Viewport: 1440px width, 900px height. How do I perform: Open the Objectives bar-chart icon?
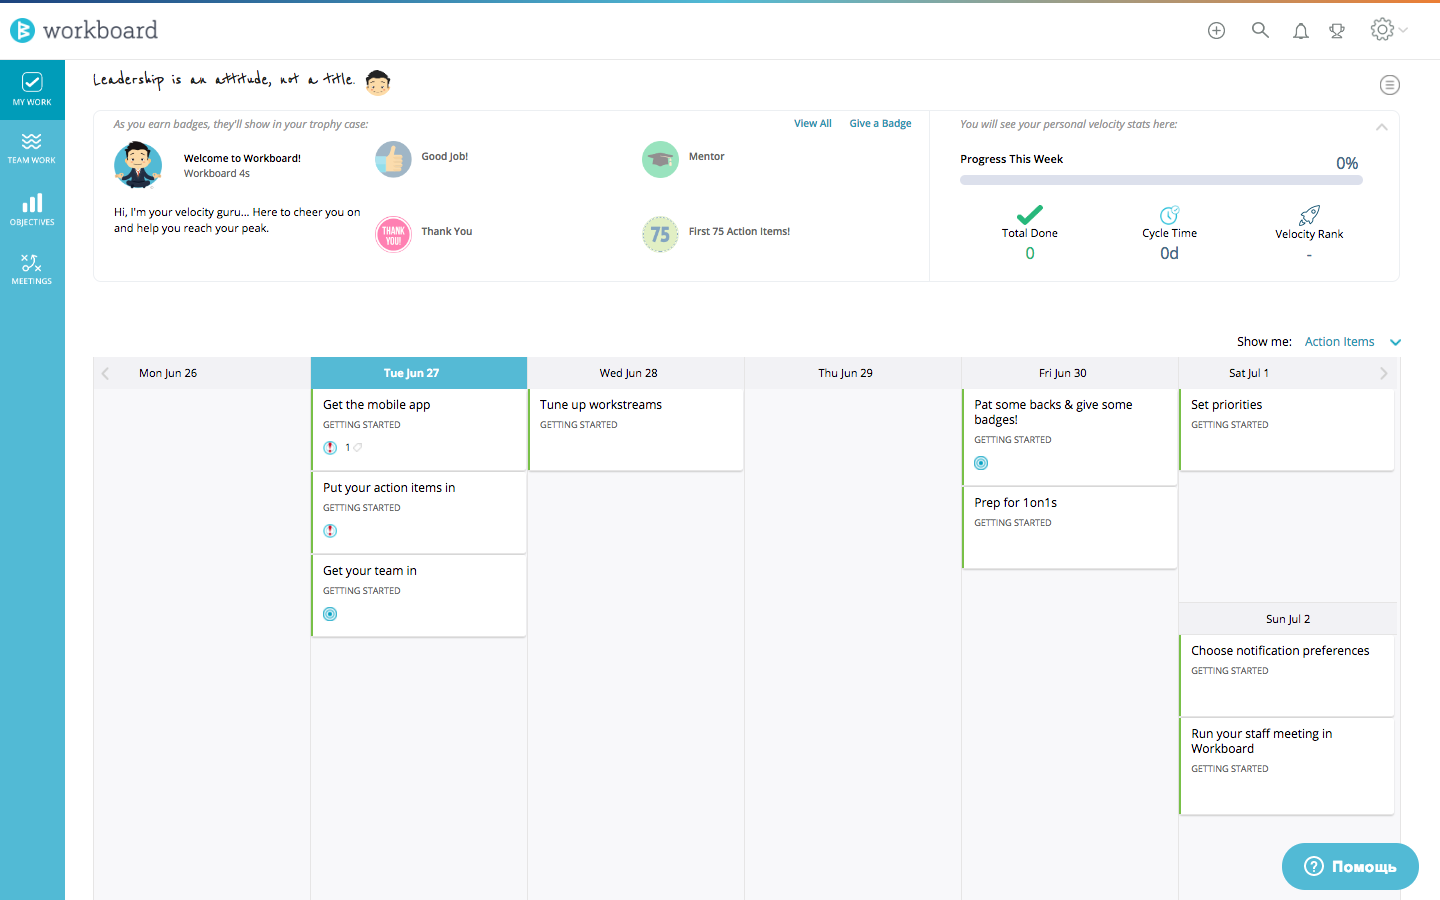(x=32, y=209)
